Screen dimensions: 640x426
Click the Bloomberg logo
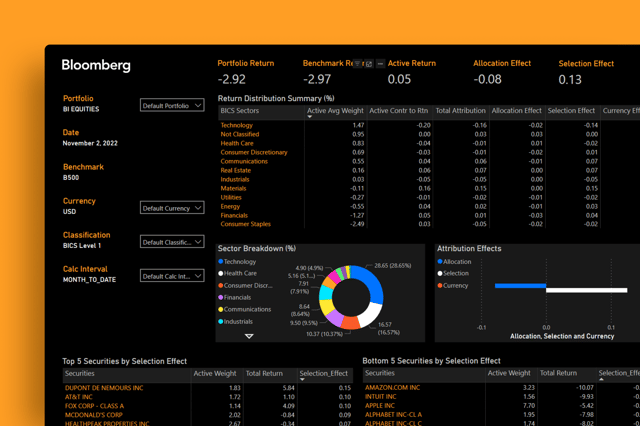96,65
